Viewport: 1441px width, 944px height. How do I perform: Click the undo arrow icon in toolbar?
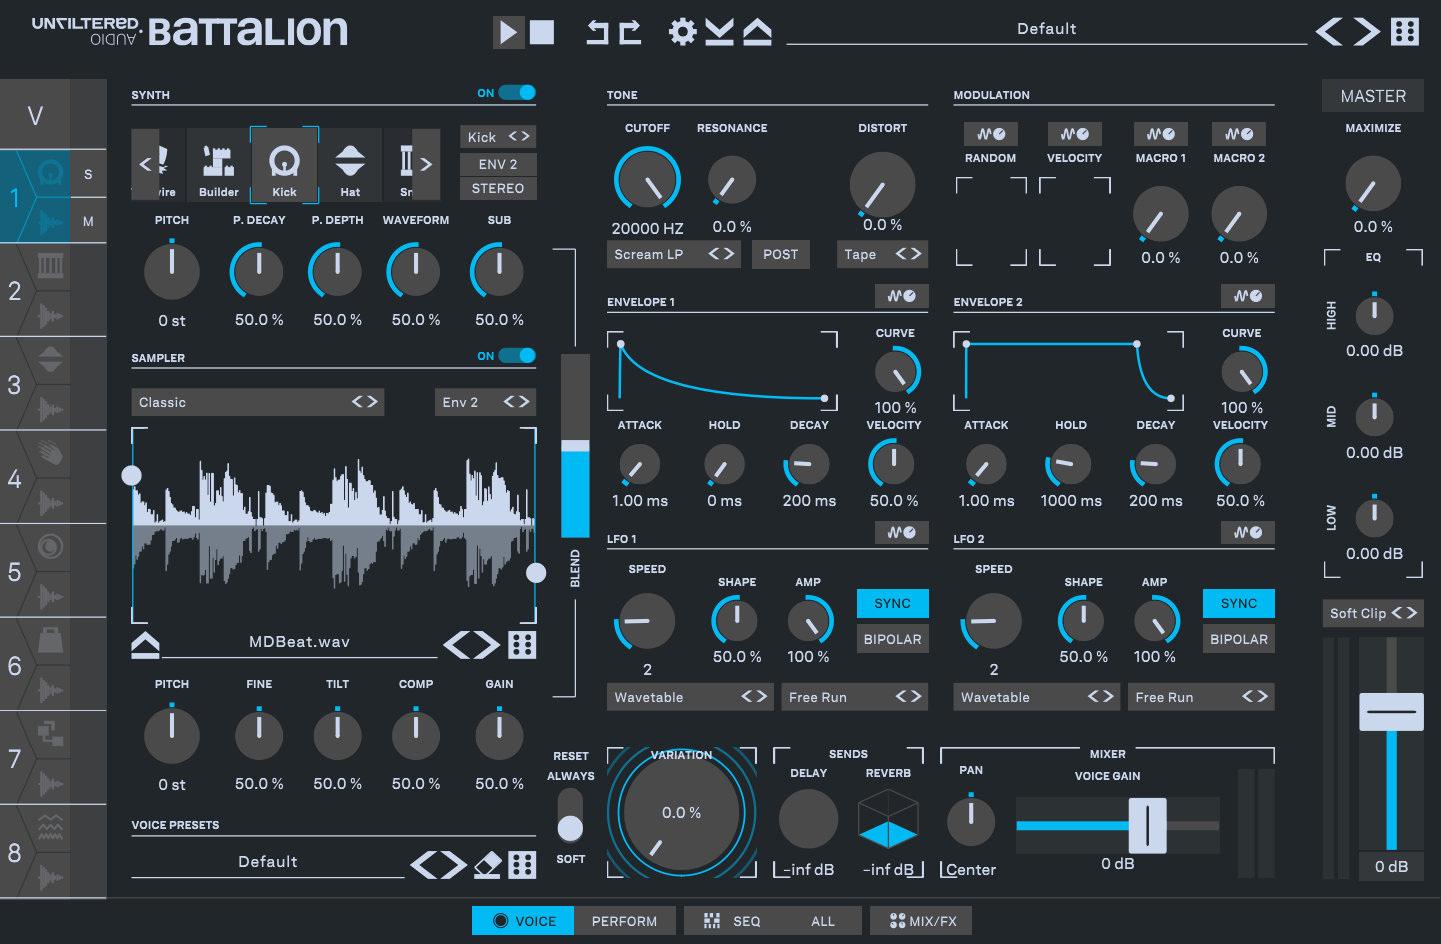(597, 32)
